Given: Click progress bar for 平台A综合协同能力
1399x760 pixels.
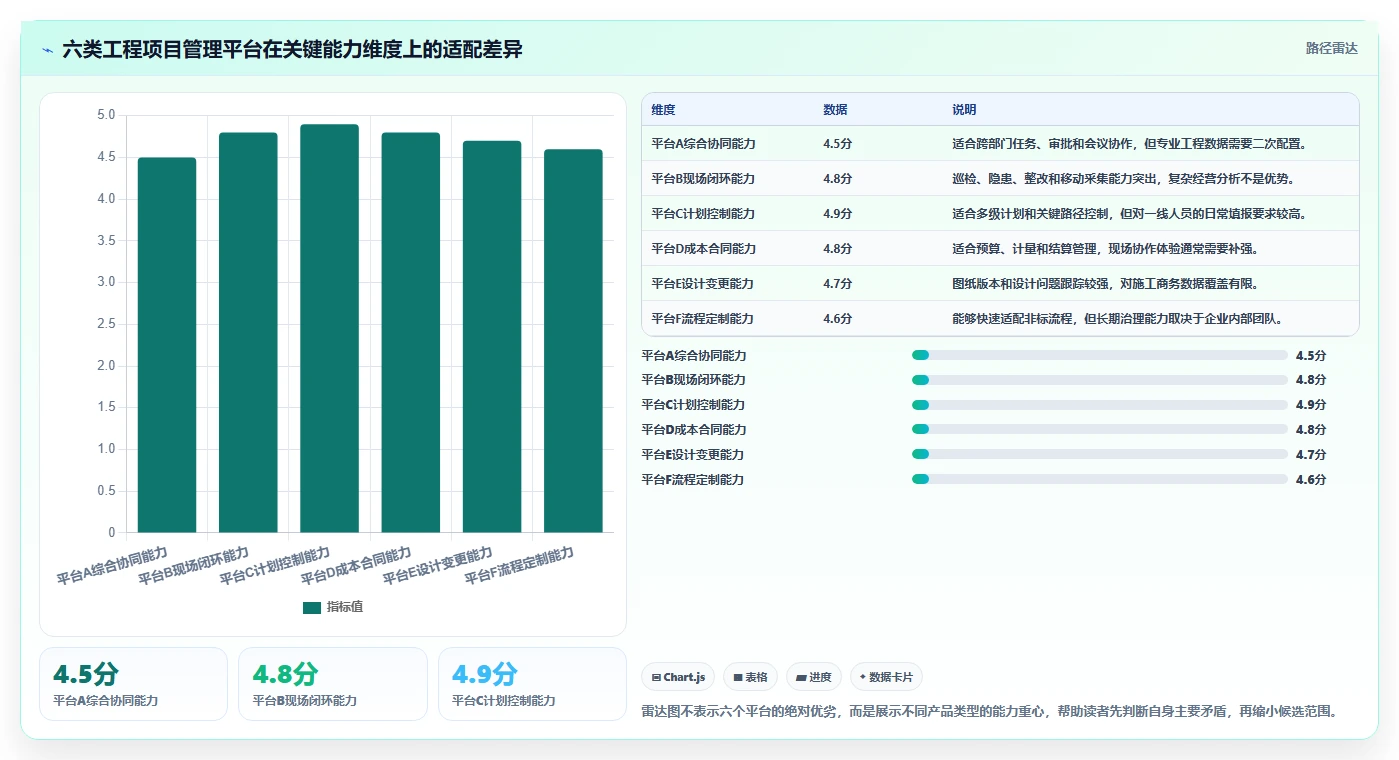Looking at the screenshot, I should point(1100,355).
